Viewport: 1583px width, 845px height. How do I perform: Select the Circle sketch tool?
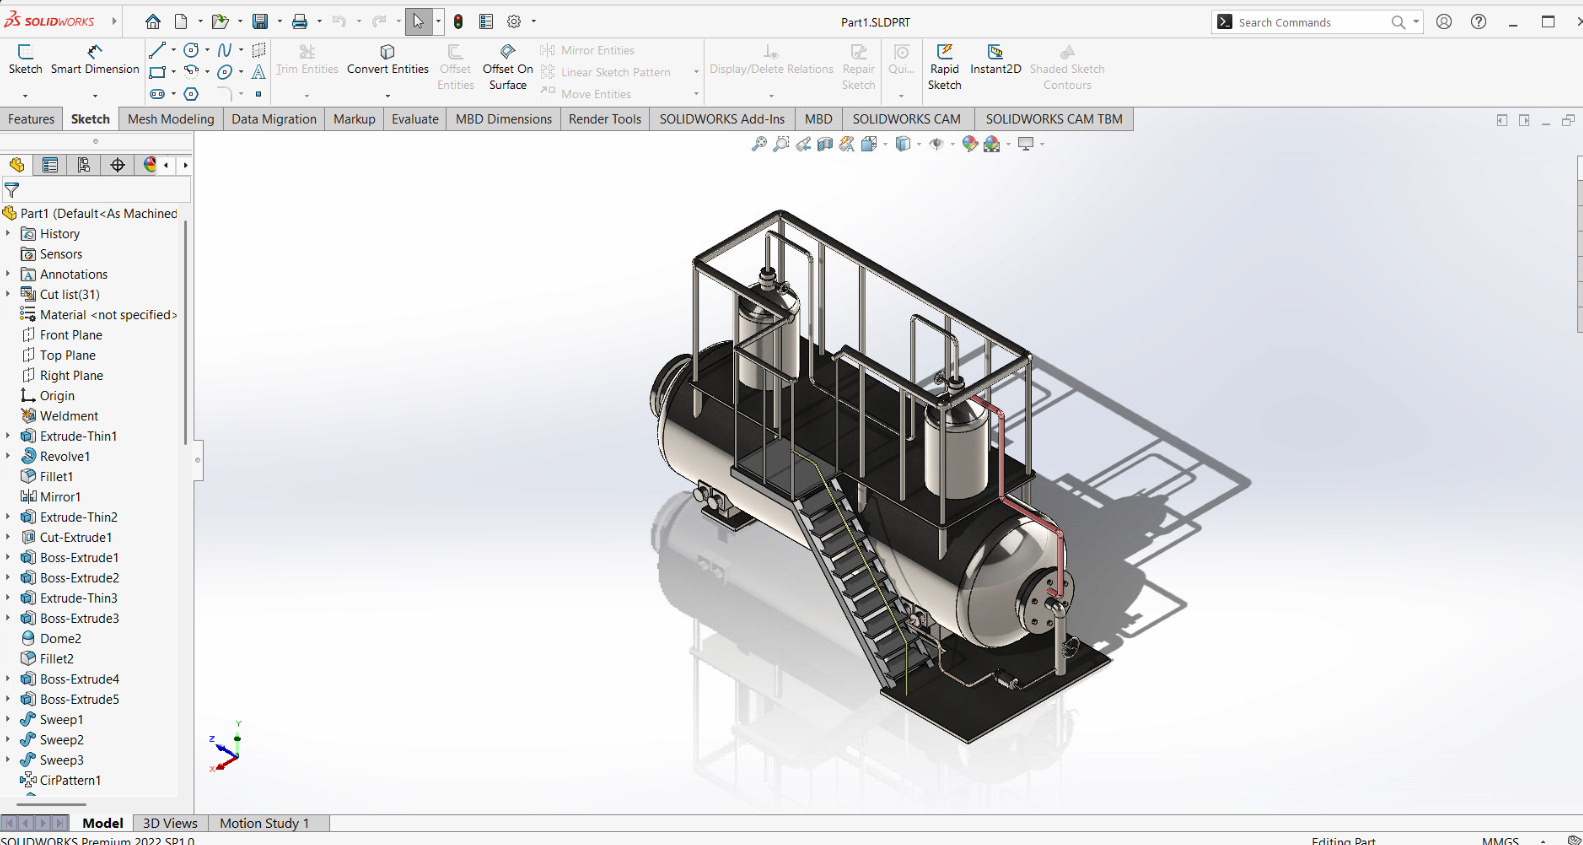point(191,50)
